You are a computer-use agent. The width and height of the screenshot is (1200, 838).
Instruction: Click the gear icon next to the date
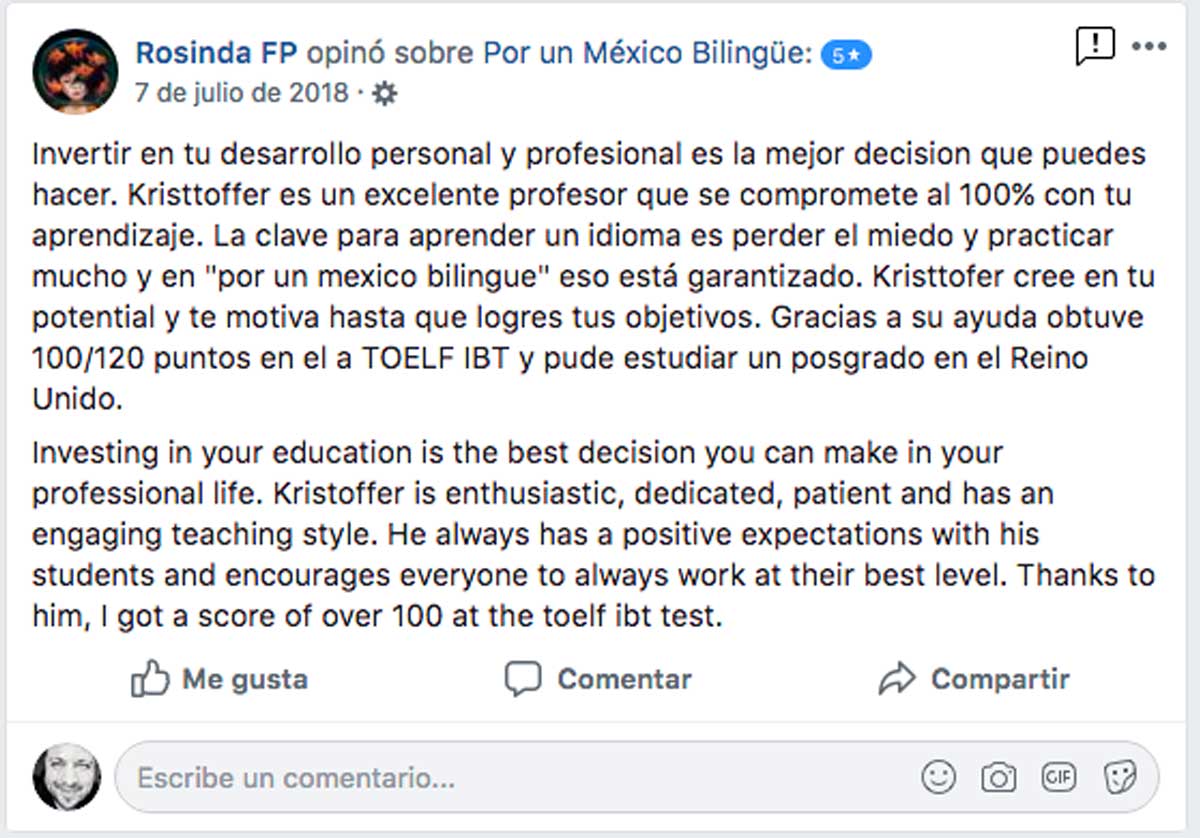pyautogui.click(x=384, y=94)
